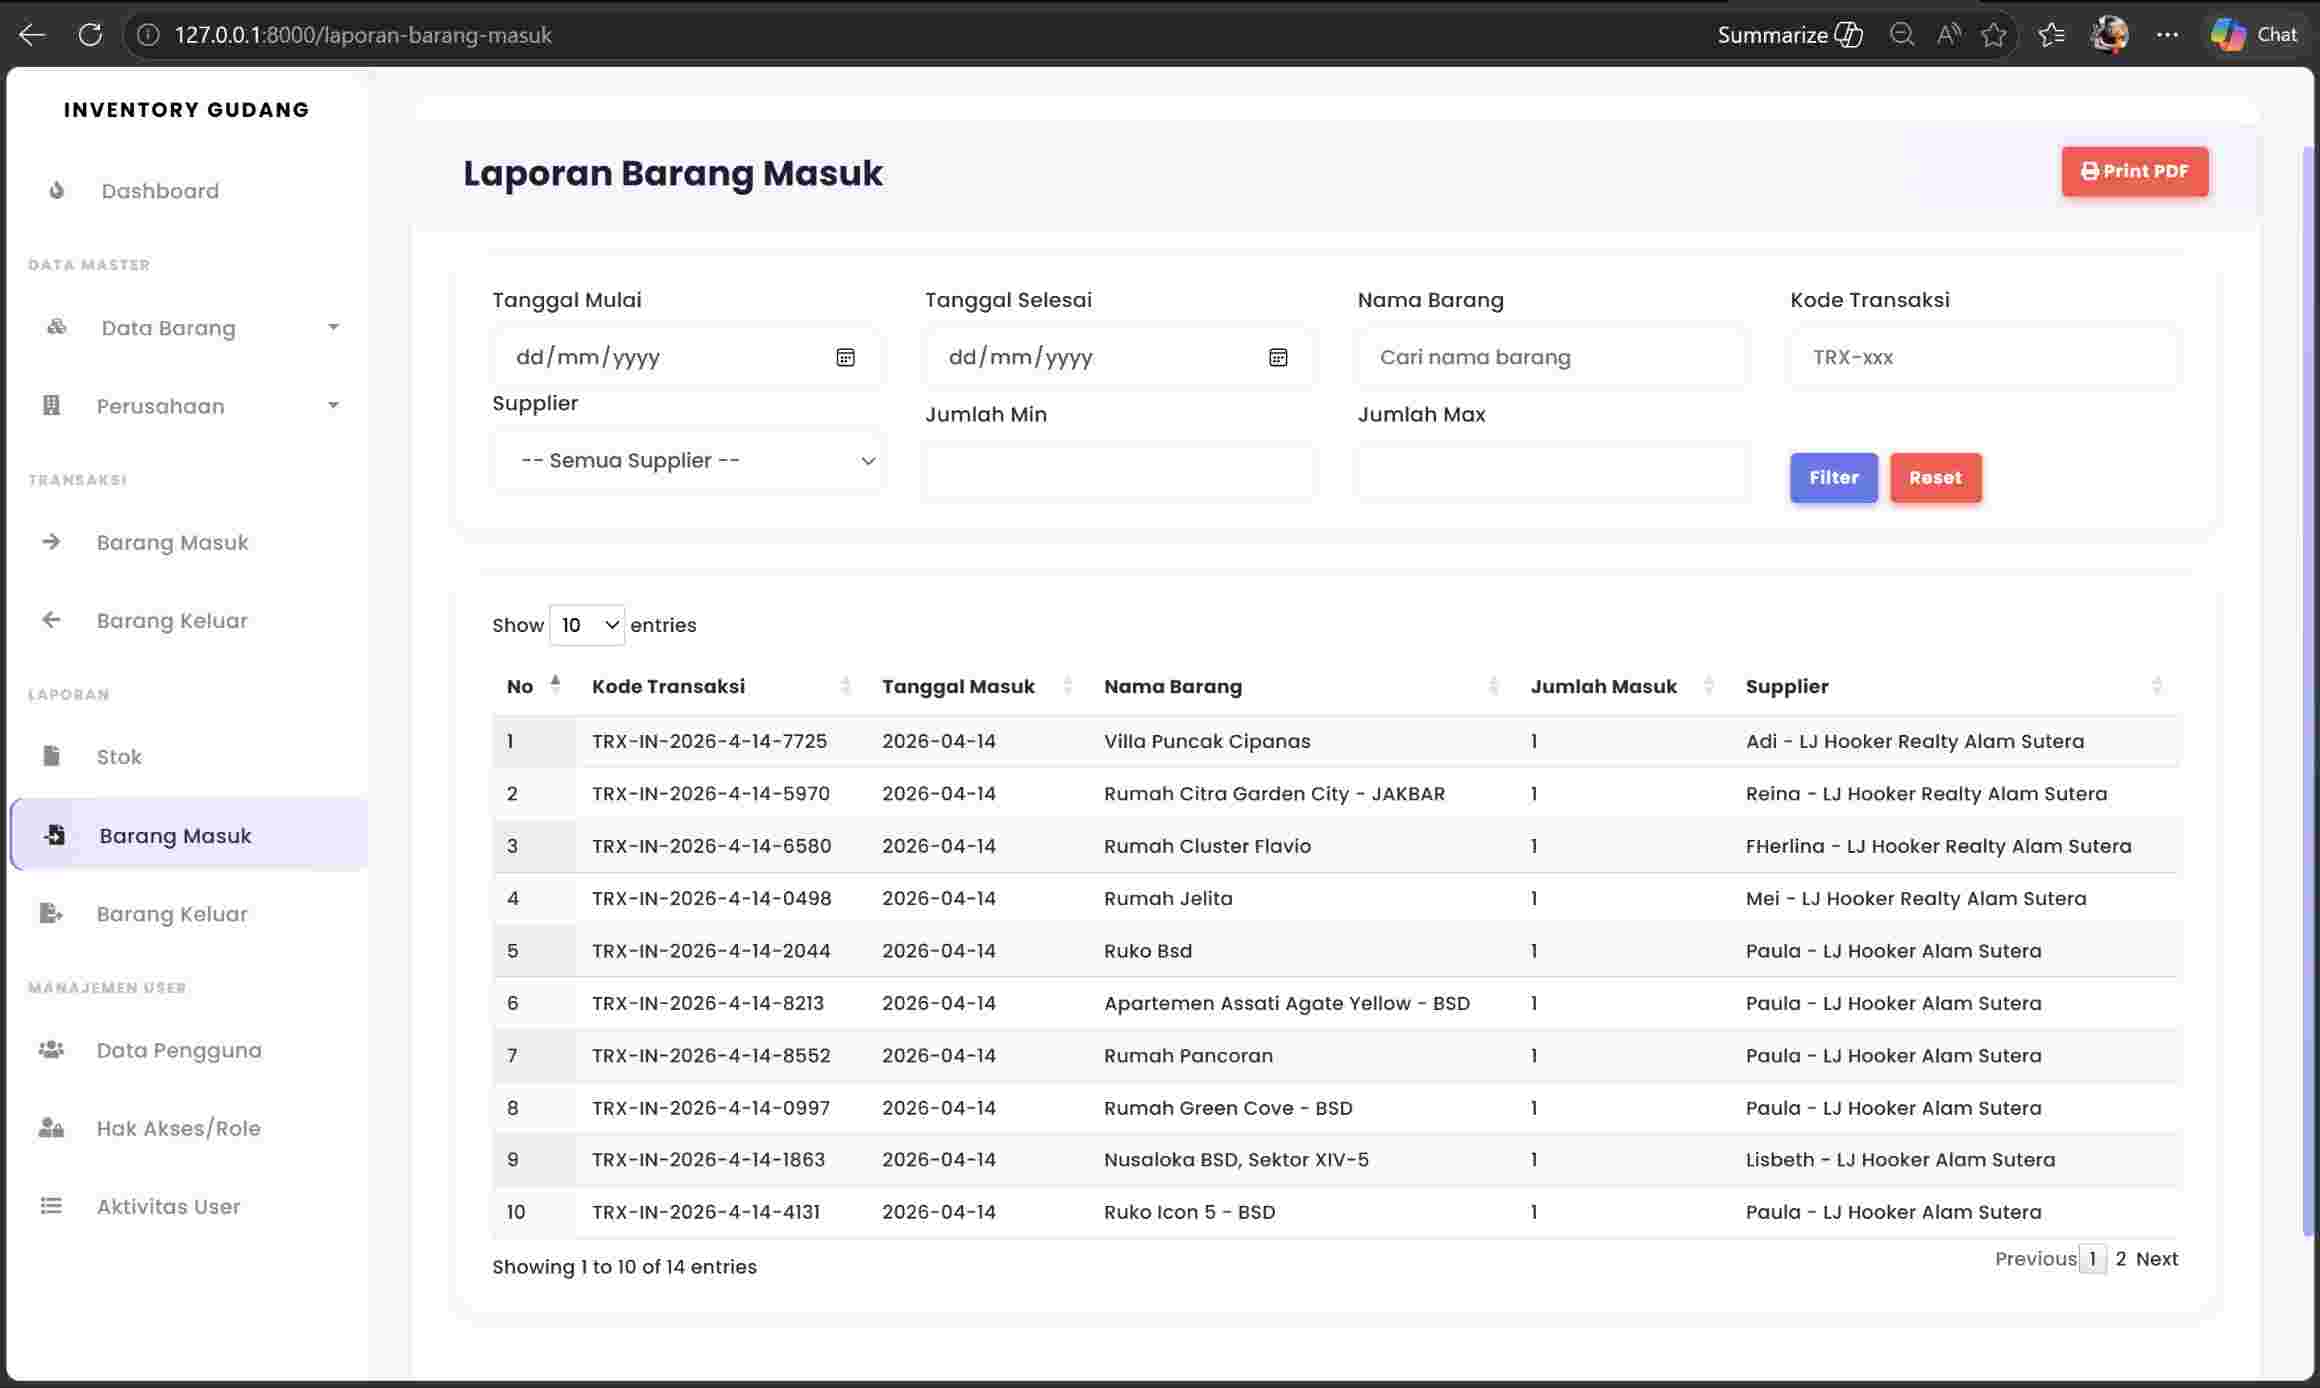Image resolution: width=2320 pixels, height=1388 pixels.
Task: Open the Copilot Chat button
Action: (x=2254, y=35)
